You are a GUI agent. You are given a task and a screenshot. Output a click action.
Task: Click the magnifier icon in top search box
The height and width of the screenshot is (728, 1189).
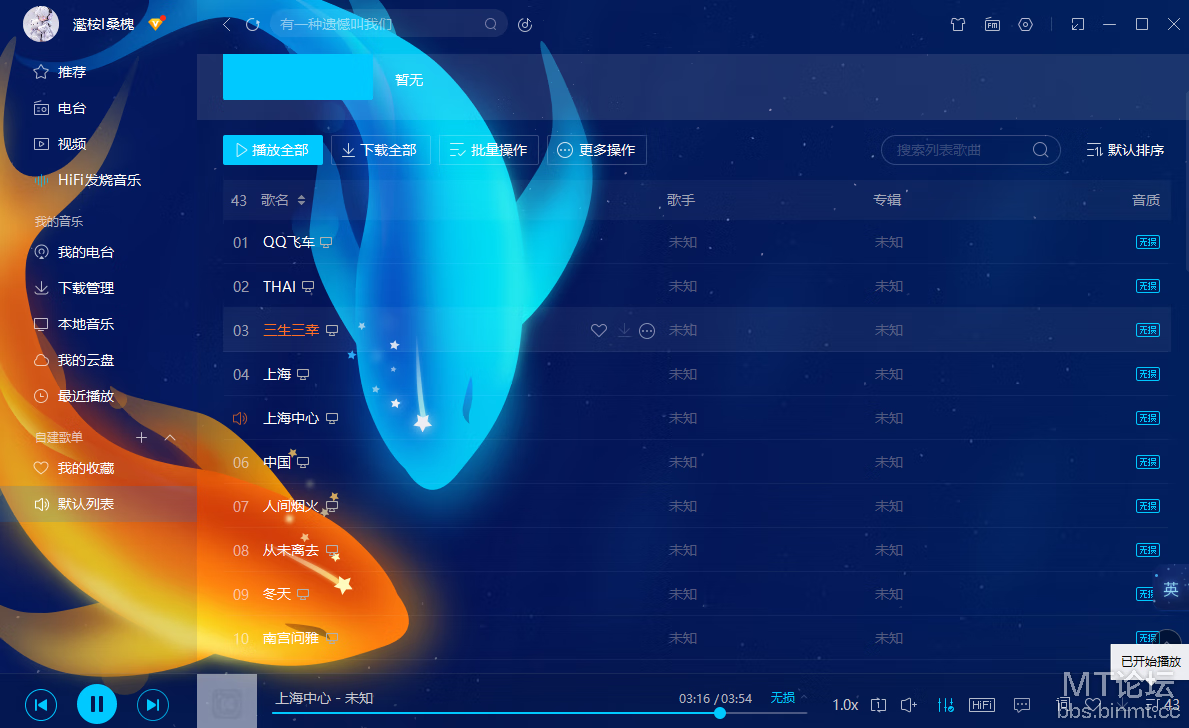click(x=491, y=24)
